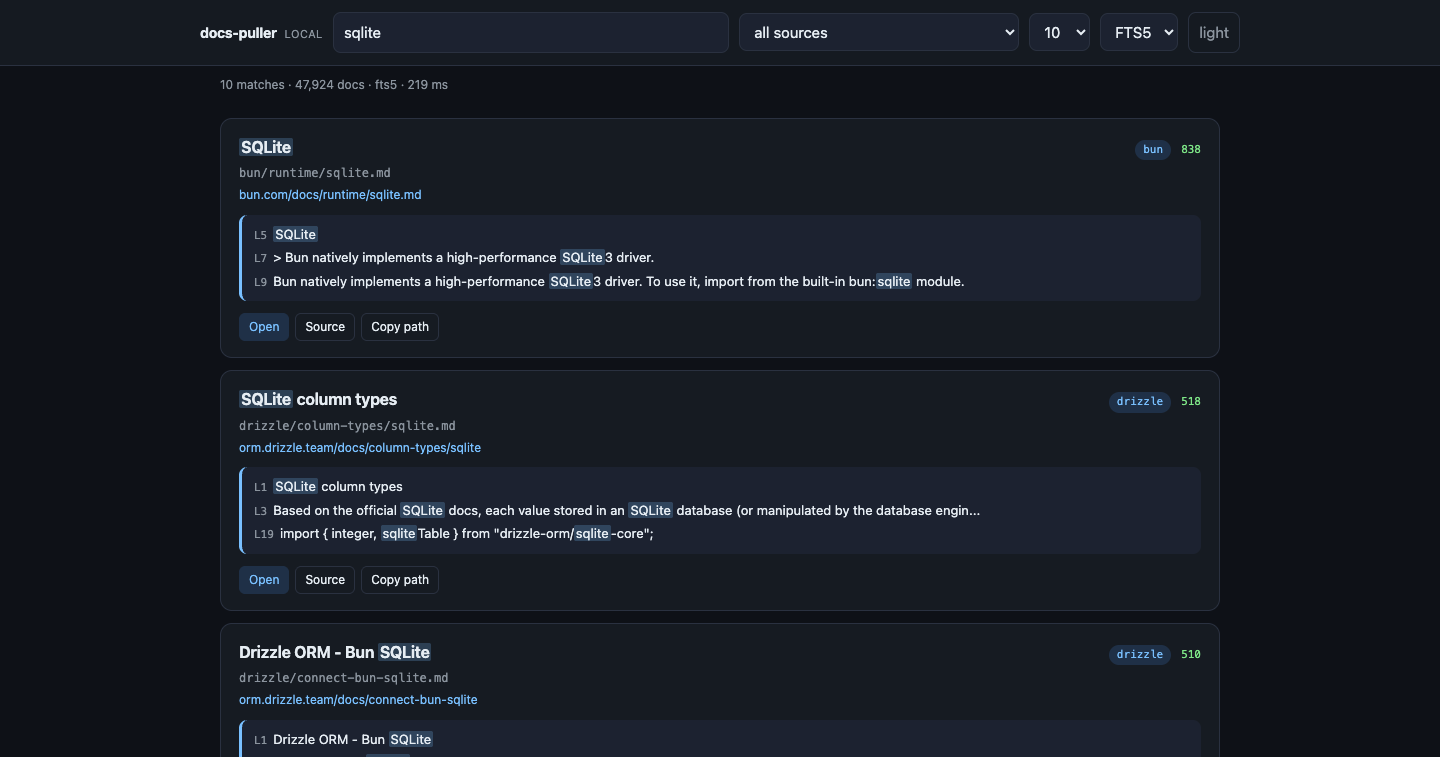Image resolution: width=1440 pixels, height=757 pixels.
Task: Click the LOCAL label beside docs-puller
Action: tap(303, 34)
